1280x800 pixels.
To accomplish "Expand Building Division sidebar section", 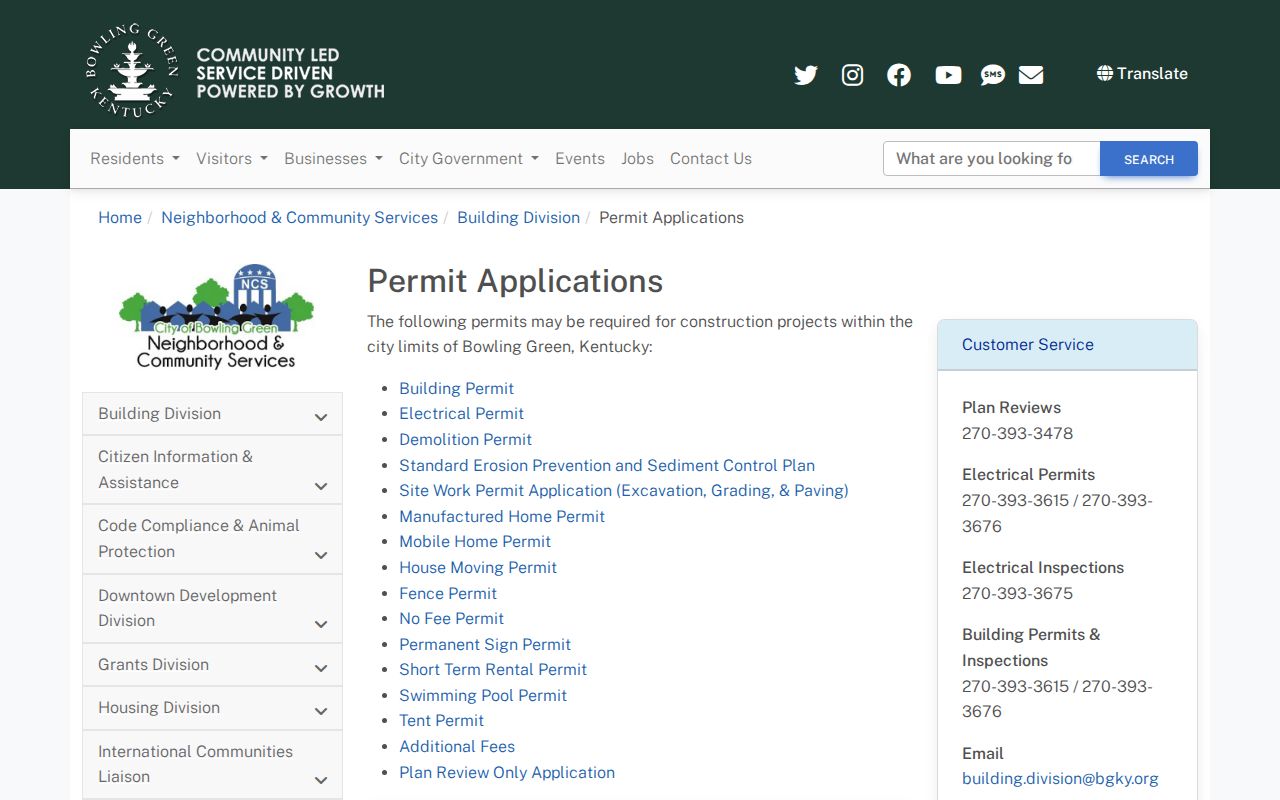I will (212, 414).
